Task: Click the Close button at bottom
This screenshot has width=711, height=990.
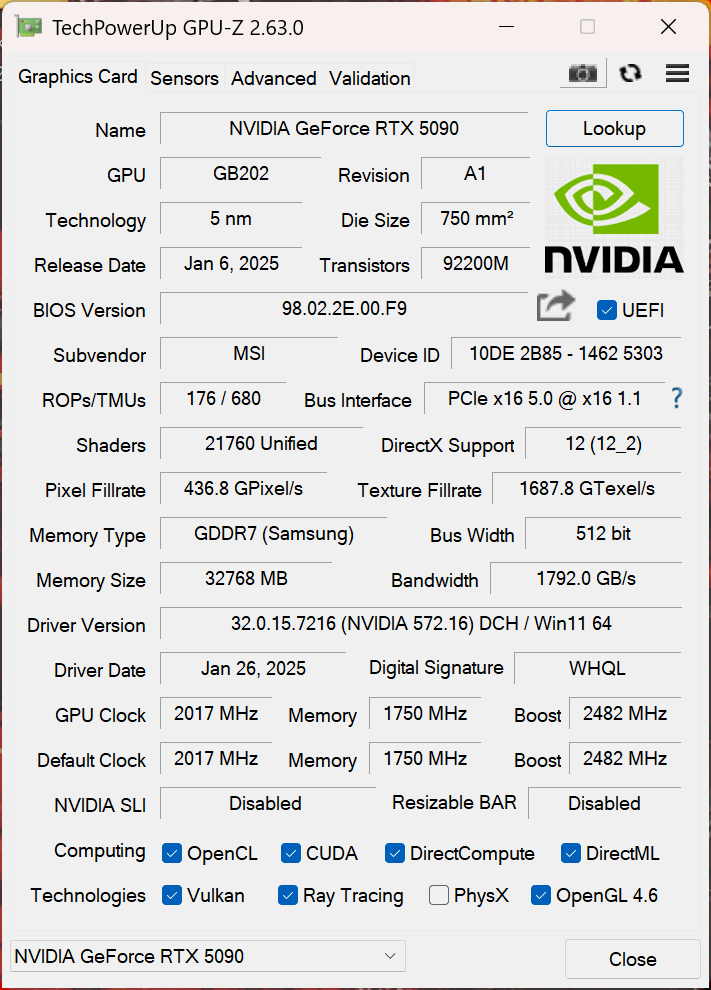Action: pos(633,959)
